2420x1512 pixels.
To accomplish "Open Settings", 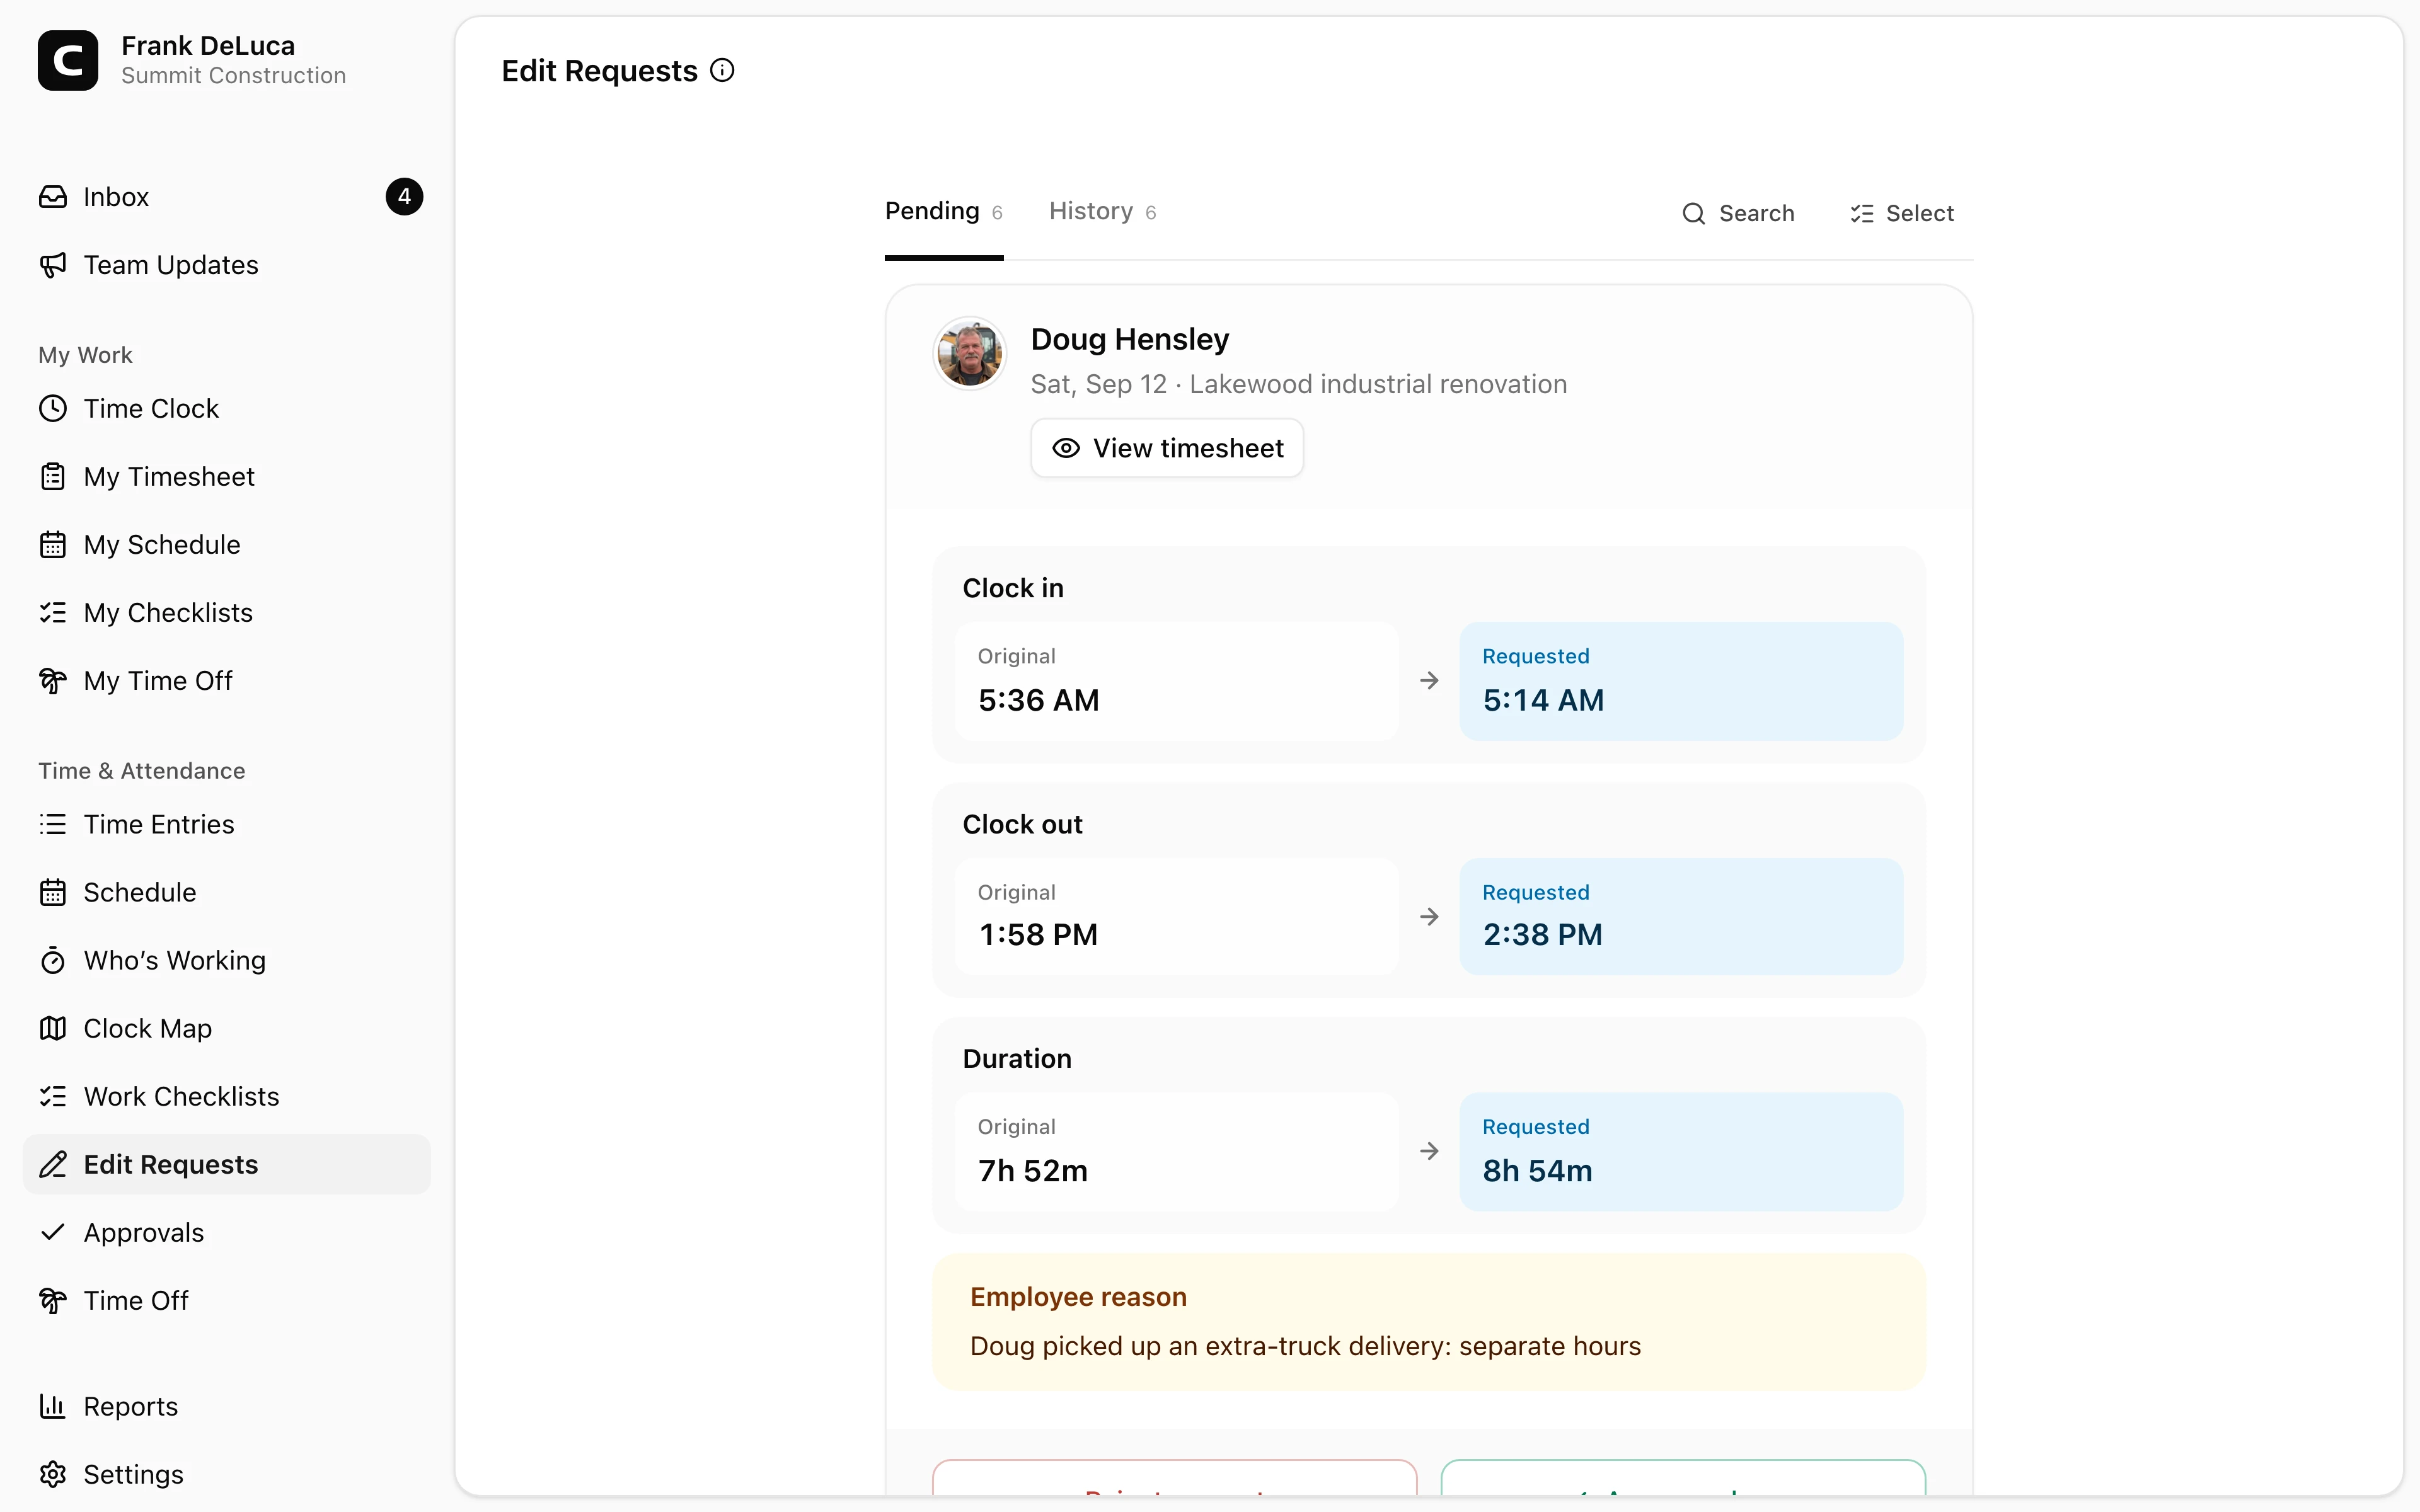I will (227, 1475).
